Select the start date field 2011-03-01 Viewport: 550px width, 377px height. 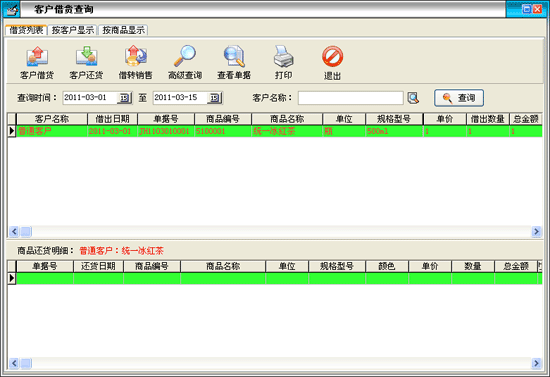click(x=90, y=97)
